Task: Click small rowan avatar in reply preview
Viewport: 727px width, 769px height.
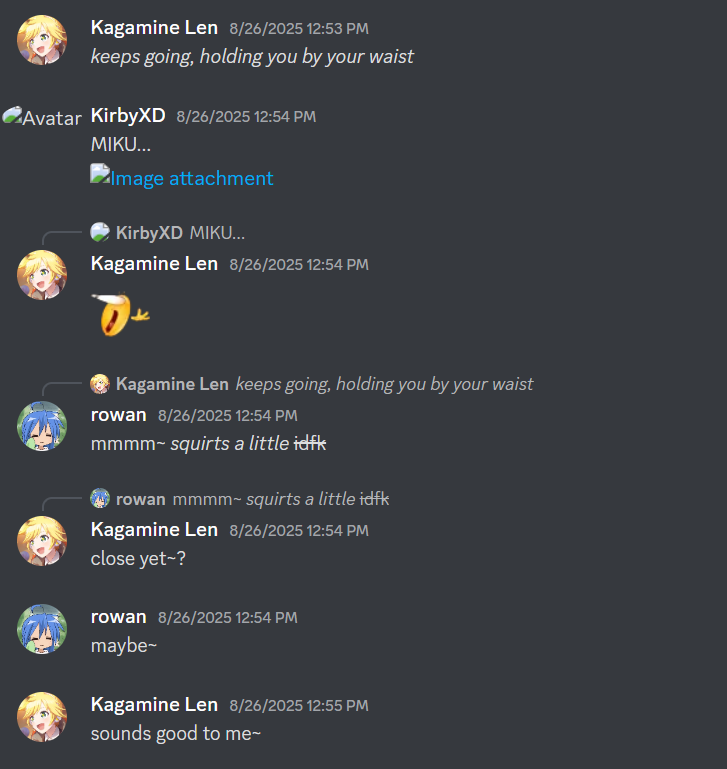Action: point(100,498)
